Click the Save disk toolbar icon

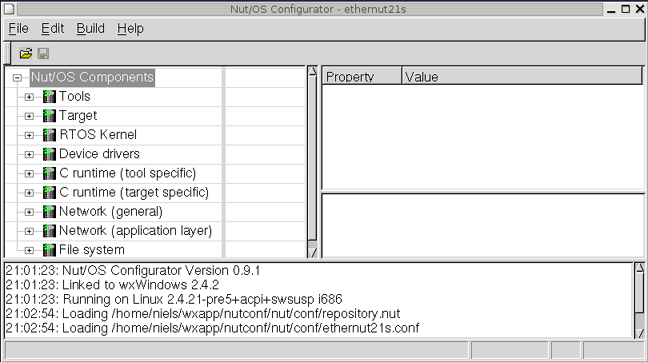[43, 53]
